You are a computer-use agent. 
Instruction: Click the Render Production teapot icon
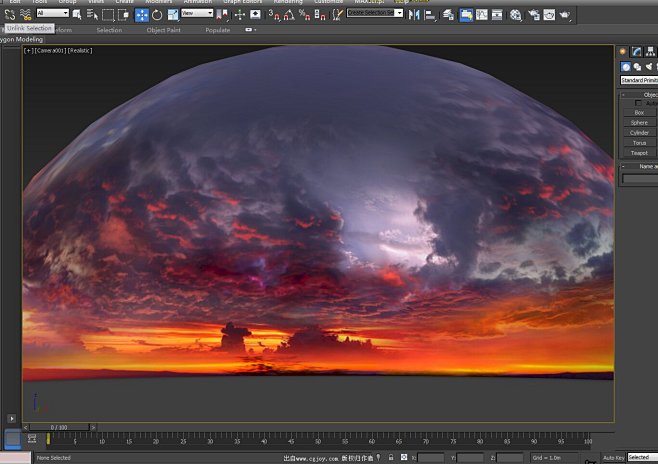pyautogui.click(x=565, y=15)
